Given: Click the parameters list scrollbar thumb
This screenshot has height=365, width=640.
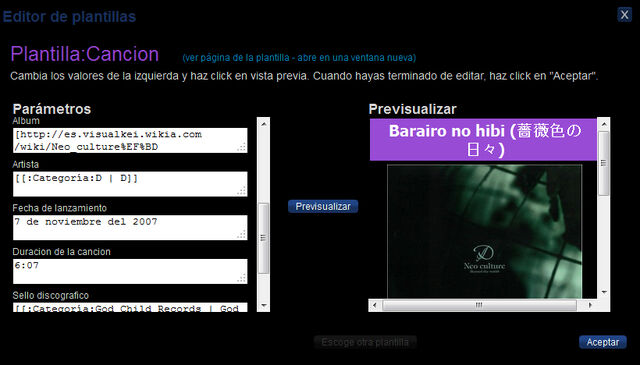Looking at the screenshot, I should (x=263, y=238).
